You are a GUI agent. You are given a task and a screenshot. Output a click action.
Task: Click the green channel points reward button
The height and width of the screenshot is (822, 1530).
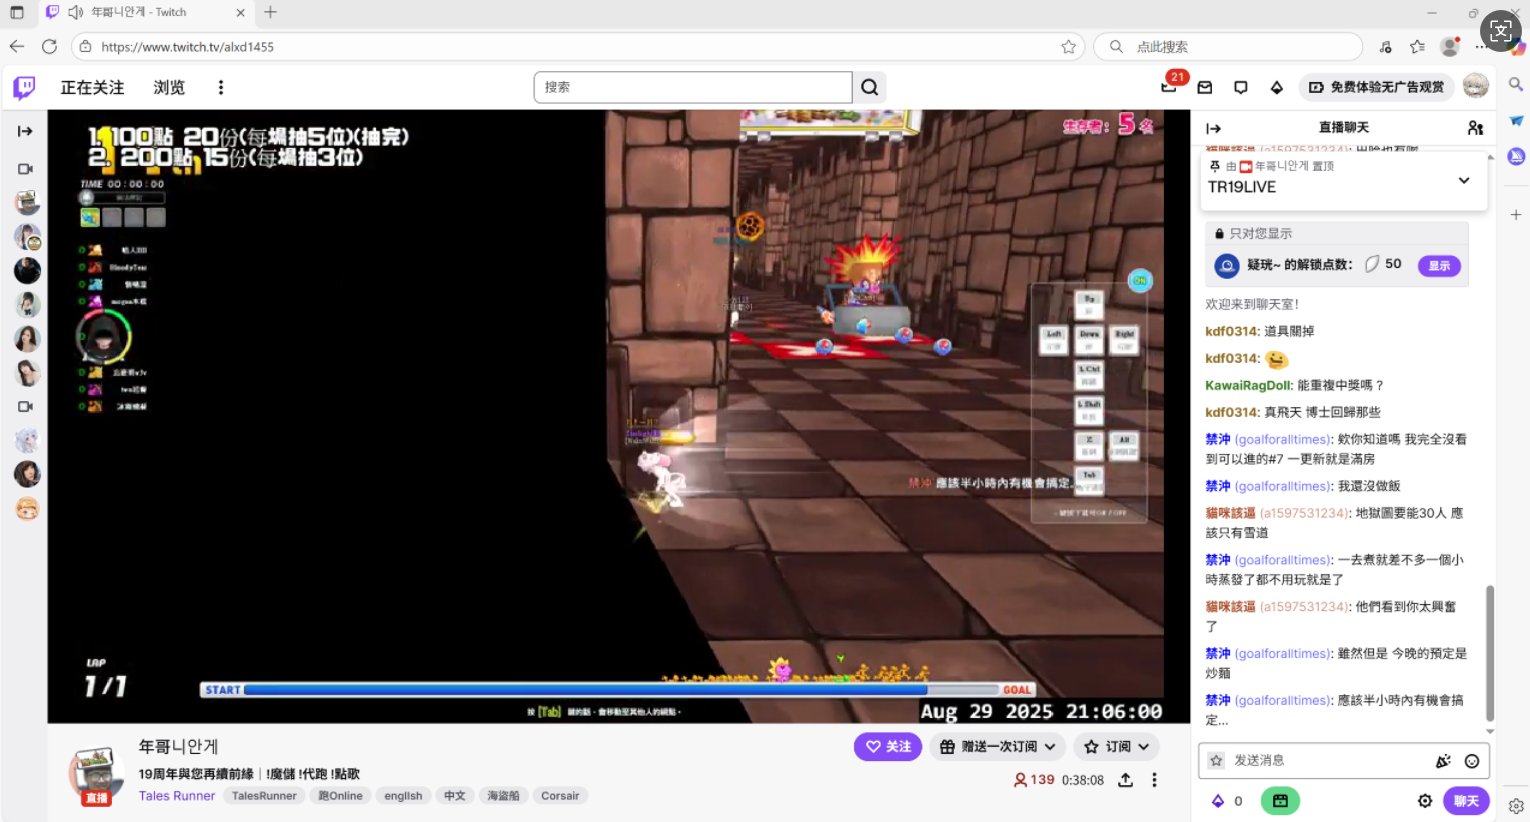click(x=1279, y=801)
